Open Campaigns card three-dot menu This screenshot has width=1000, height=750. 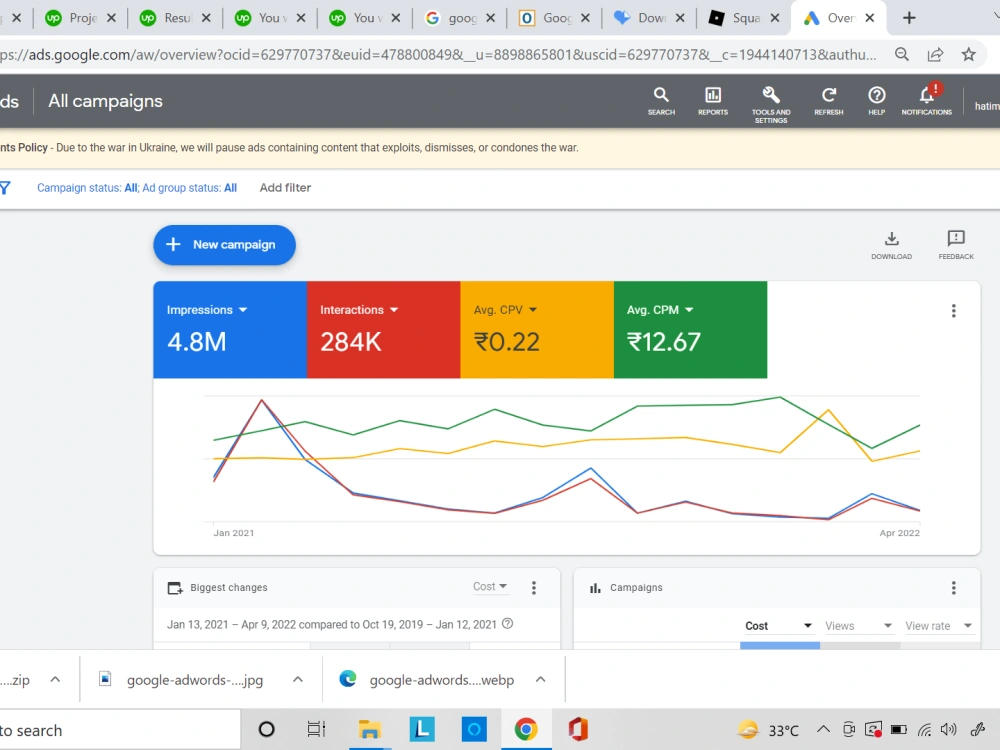click(x=953, y=587)
